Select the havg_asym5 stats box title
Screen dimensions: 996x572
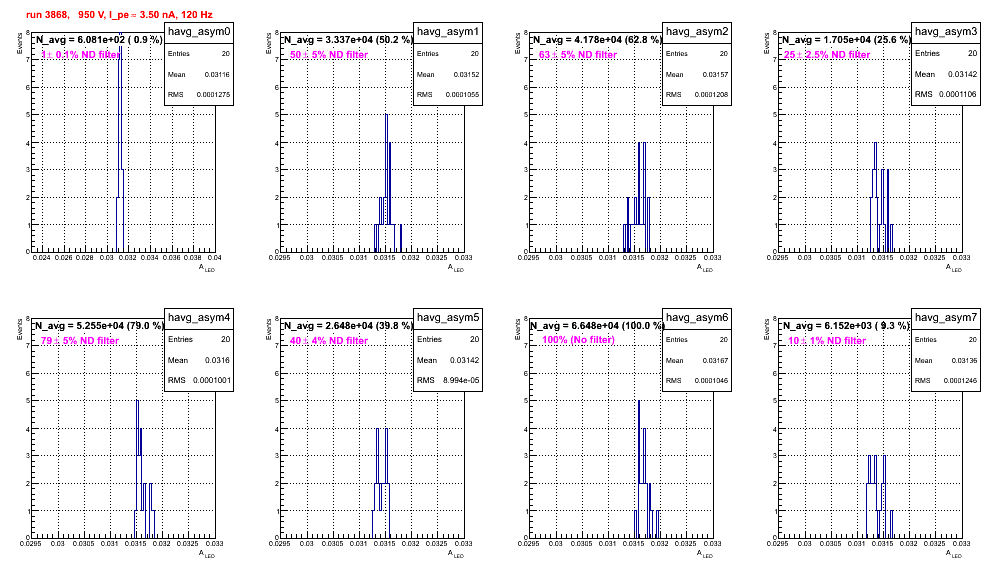tap(448, 318)
